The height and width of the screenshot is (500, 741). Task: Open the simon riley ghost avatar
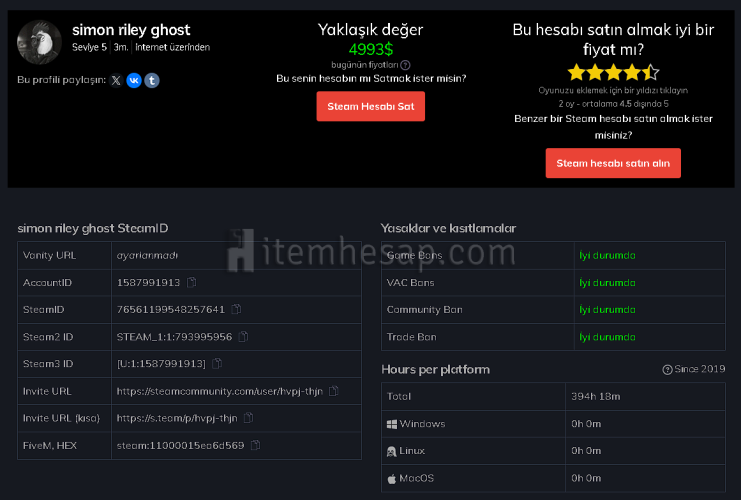click(41, 41)
